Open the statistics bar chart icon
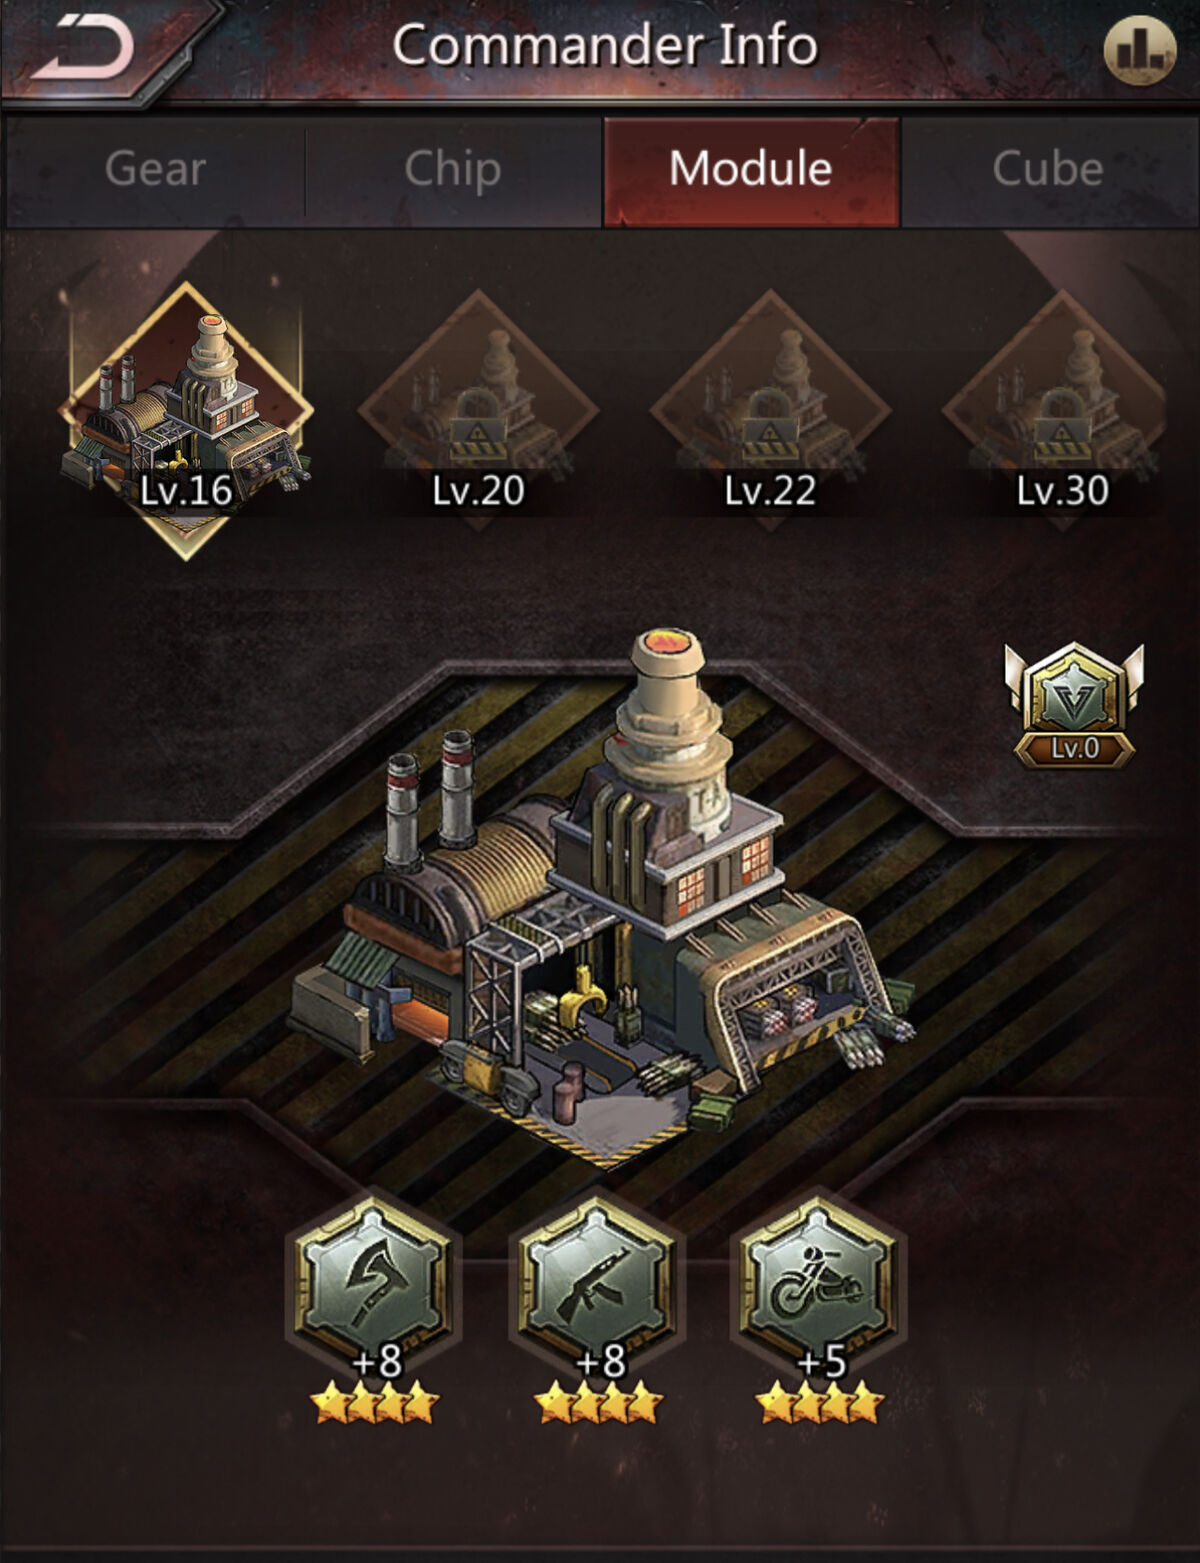This screenshot has height=1563, width=1200. (1139, 50)
